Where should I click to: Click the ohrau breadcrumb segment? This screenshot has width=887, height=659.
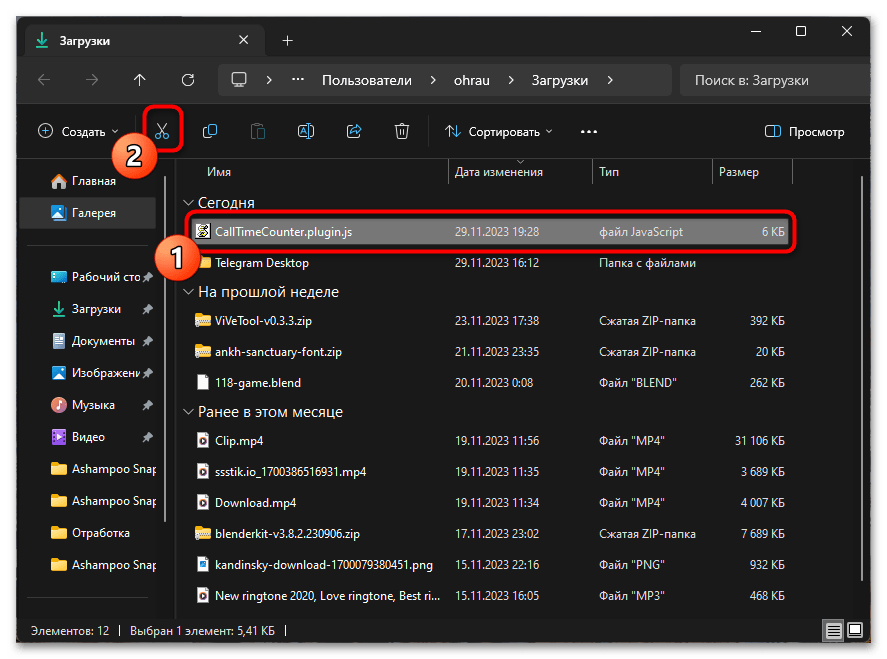(x=474, y=80)
